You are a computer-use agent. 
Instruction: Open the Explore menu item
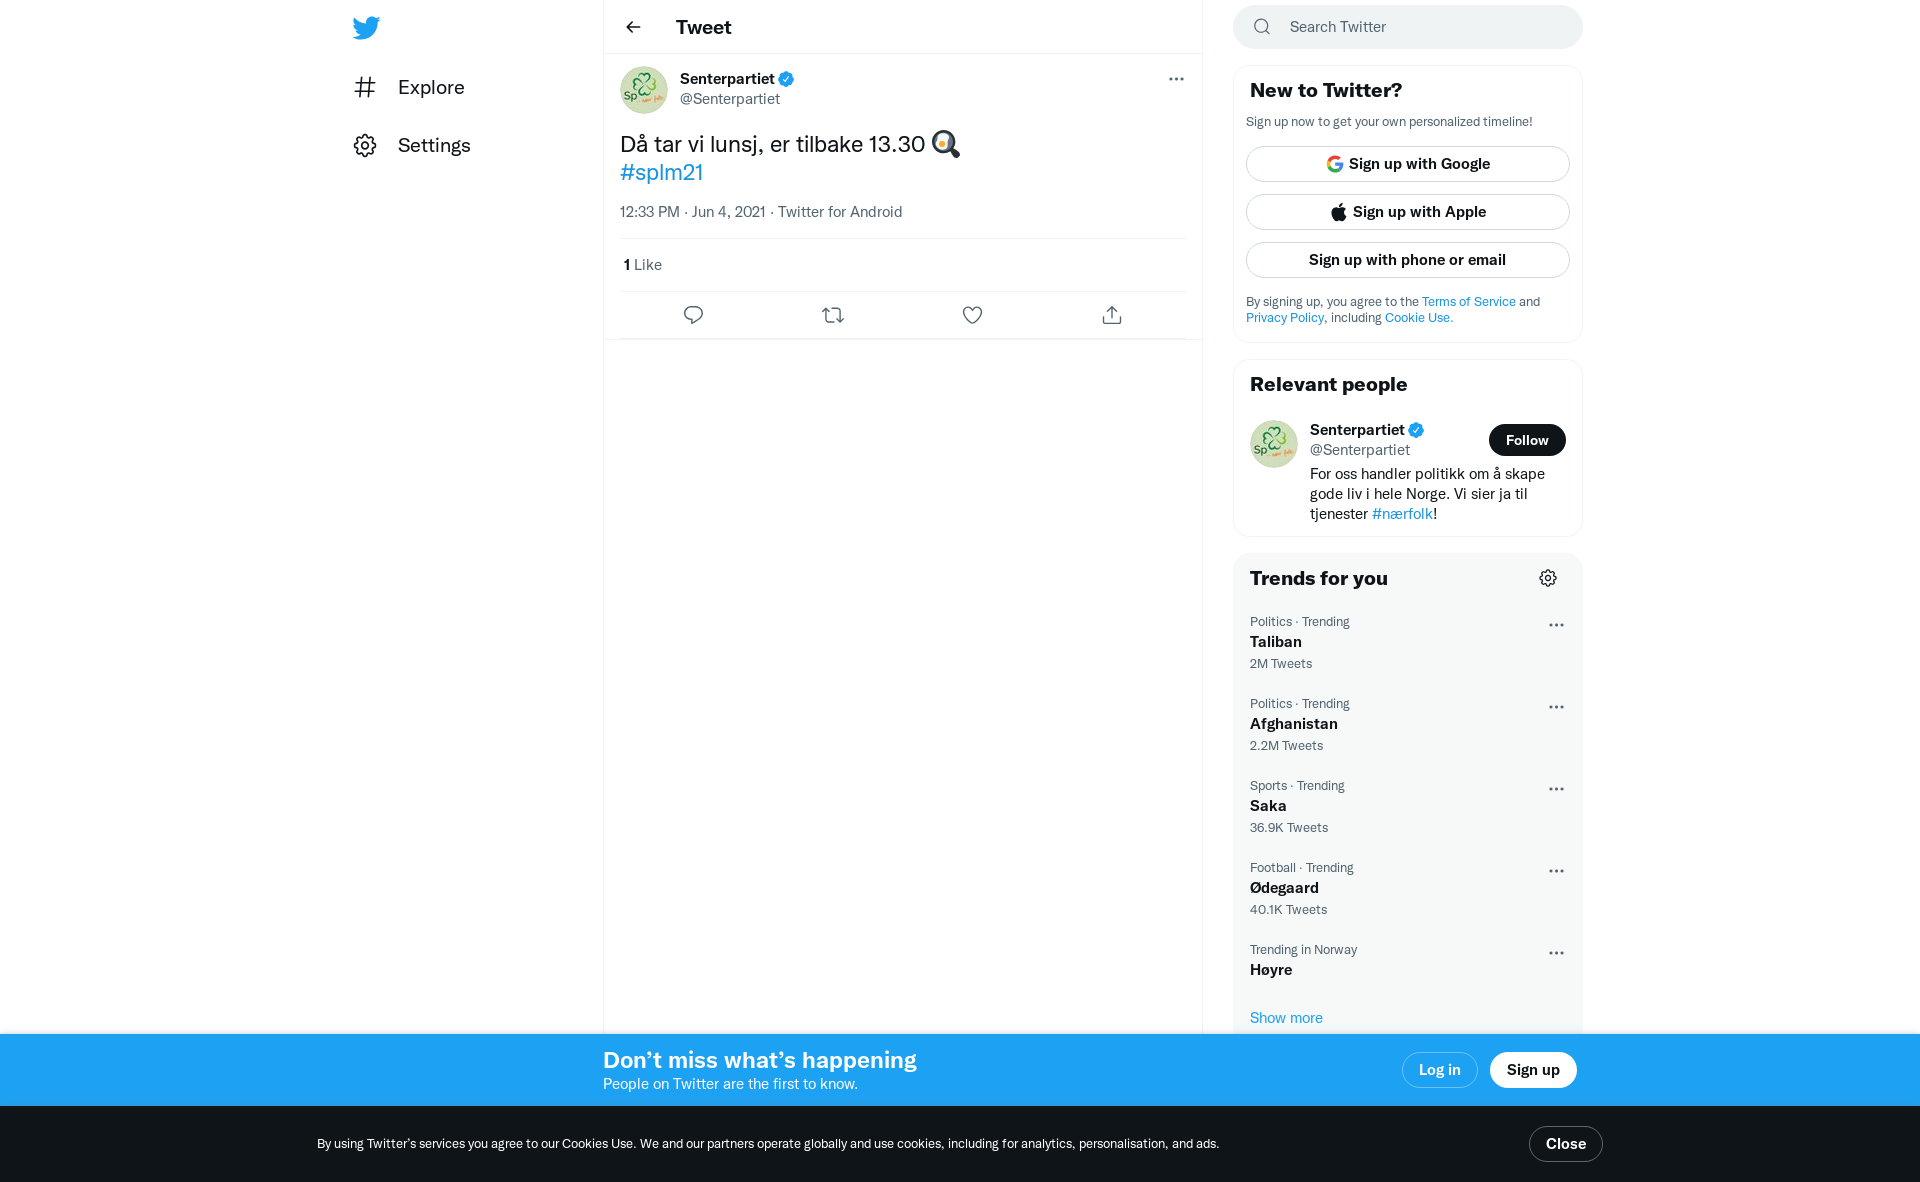(409, 87)
